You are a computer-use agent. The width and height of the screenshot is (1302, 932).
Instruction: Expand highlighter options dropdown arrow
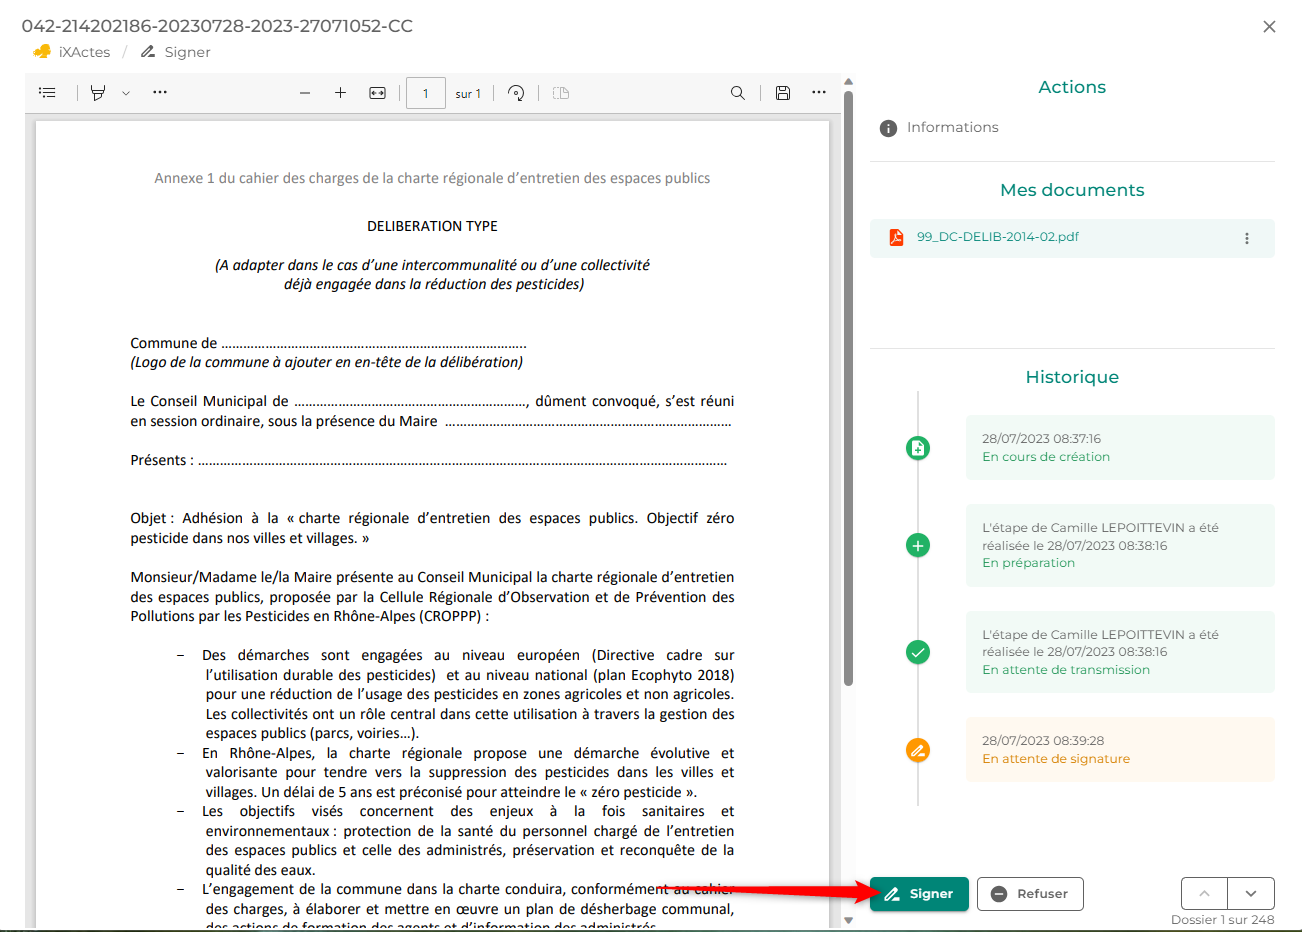tap(126, 93)
